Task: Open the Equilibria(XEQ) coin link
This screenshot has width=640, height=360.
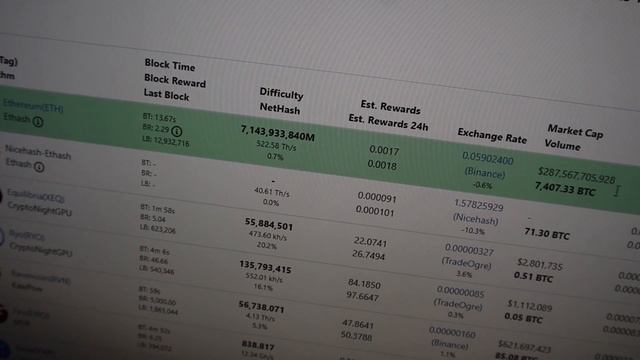Action: 37,196
